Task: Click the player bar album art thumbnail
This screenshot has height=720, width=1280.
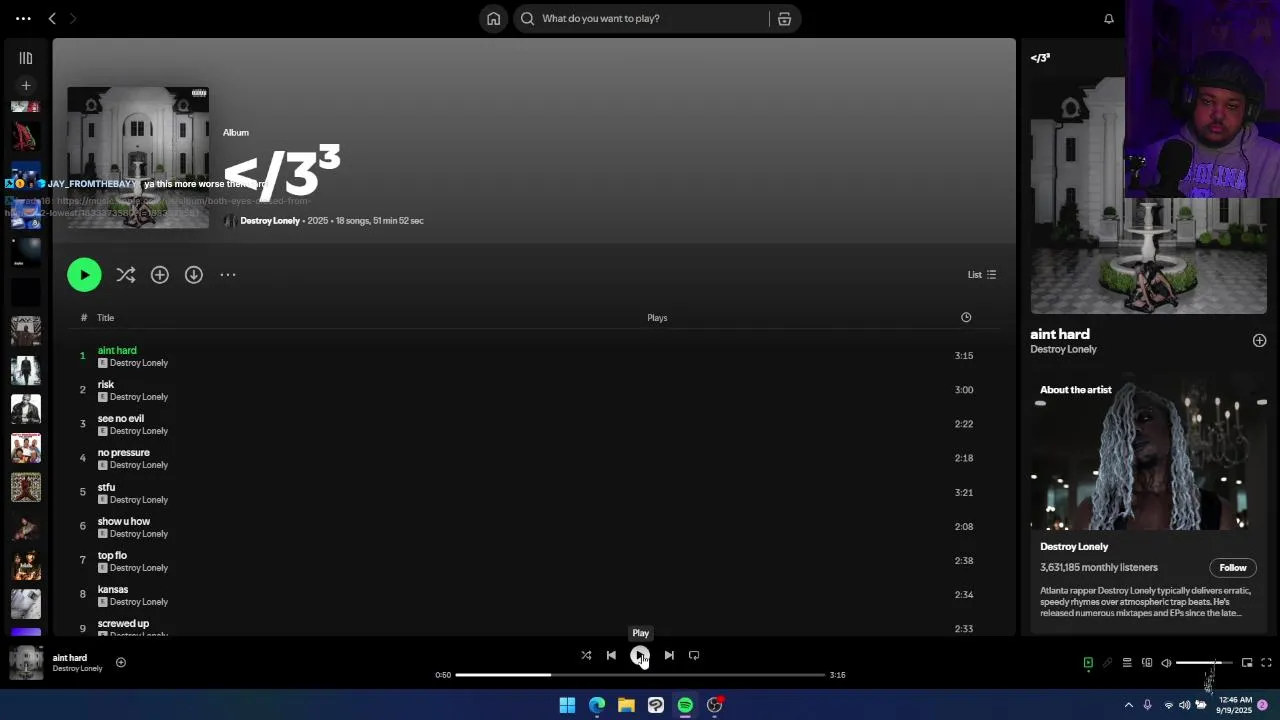Action: (x=26, y=662)
